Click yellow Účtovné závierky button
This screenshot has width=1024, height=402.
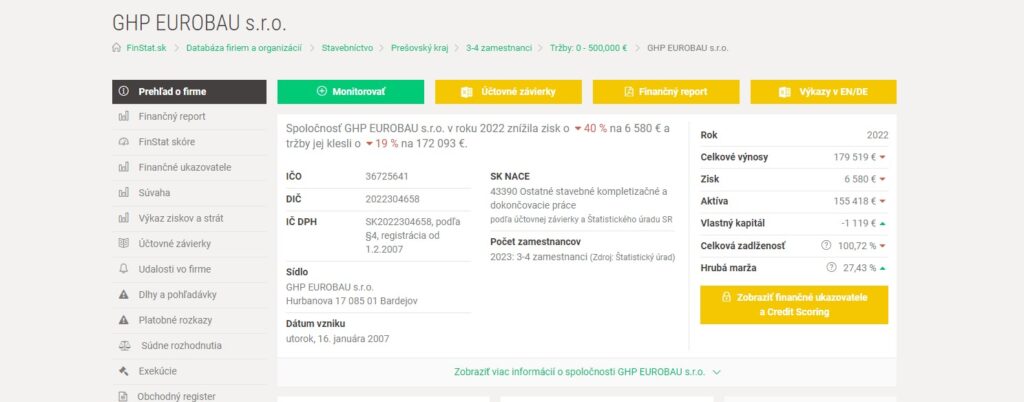pos(508,92)
